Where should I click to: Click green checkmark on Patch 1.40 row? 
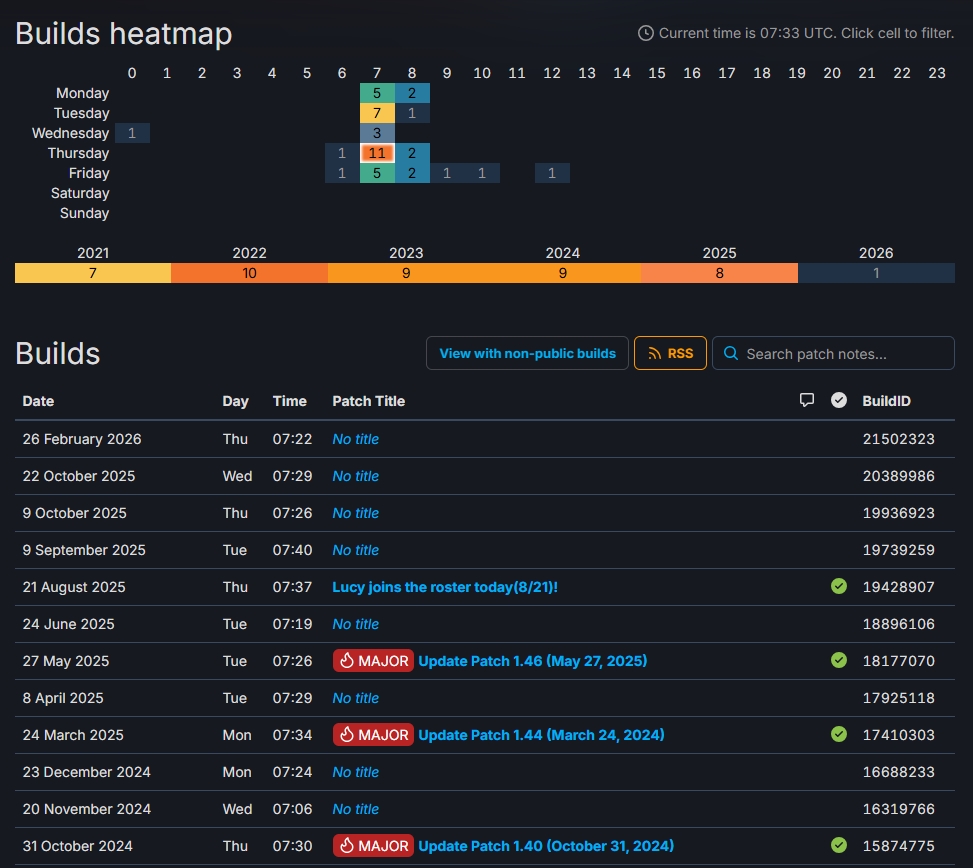point(839,845)
